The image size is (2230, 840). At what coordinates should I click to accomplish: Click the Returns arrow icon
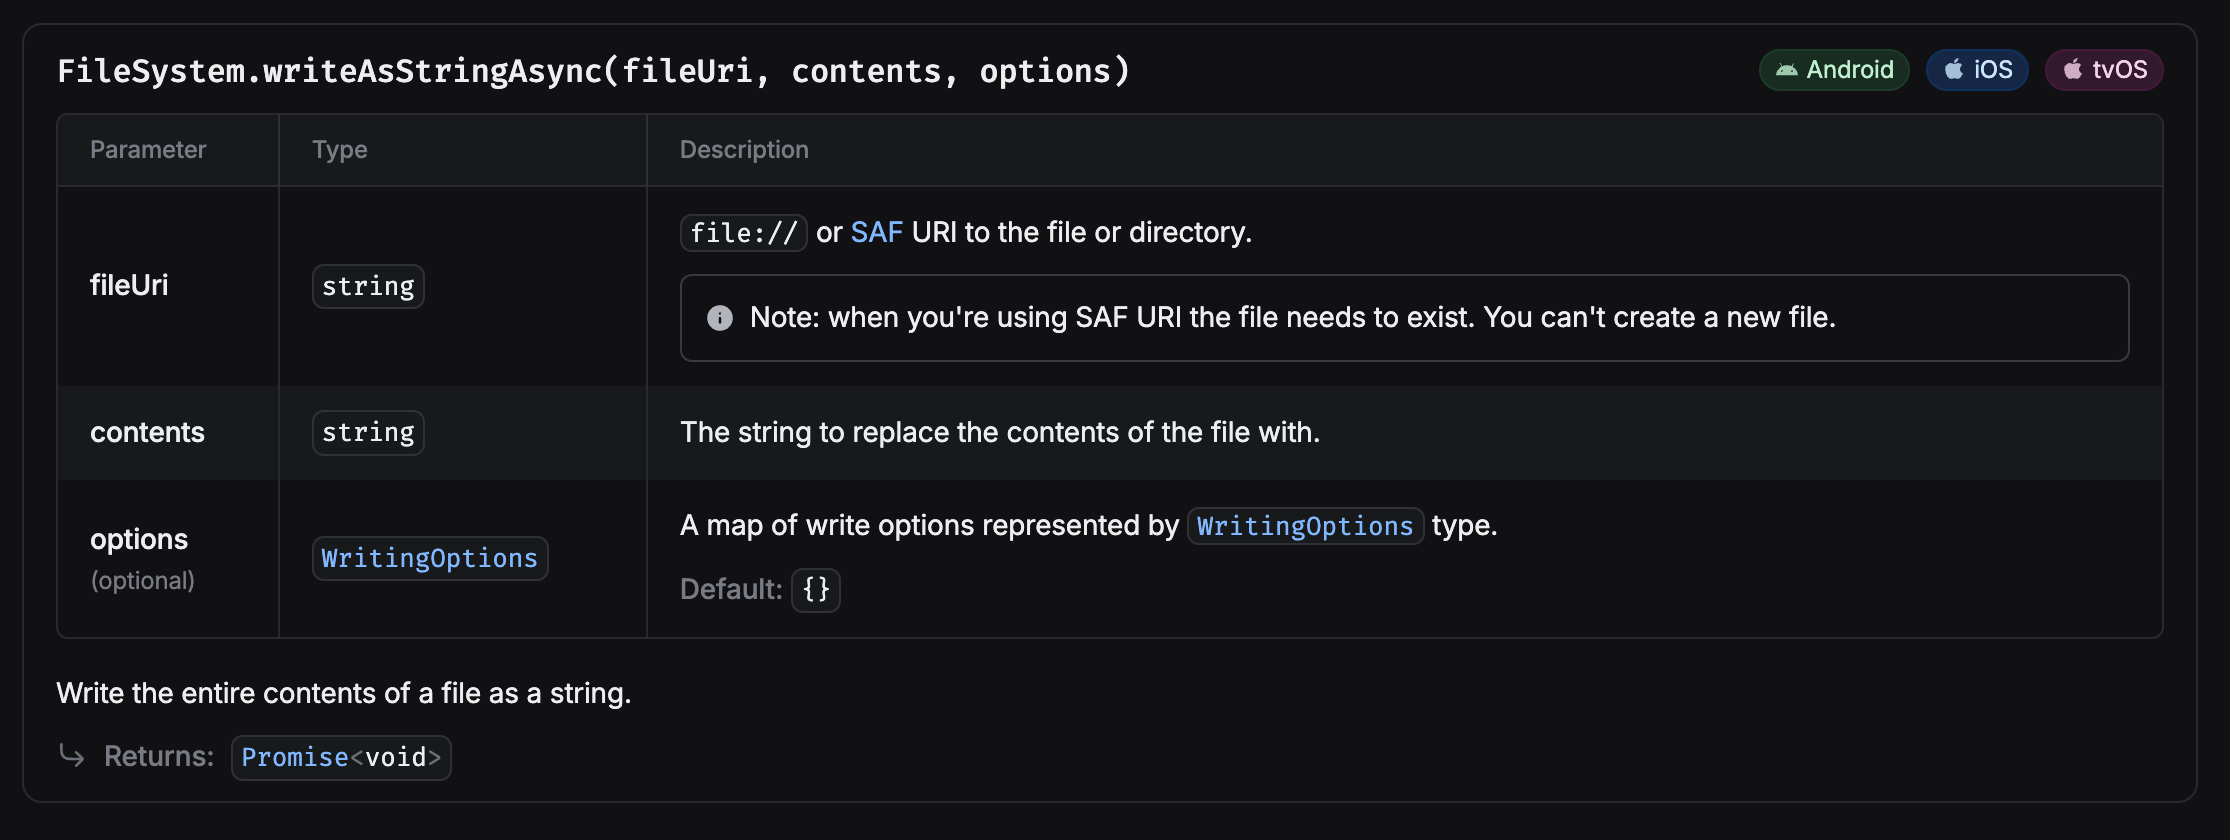(x=72, y=755)
